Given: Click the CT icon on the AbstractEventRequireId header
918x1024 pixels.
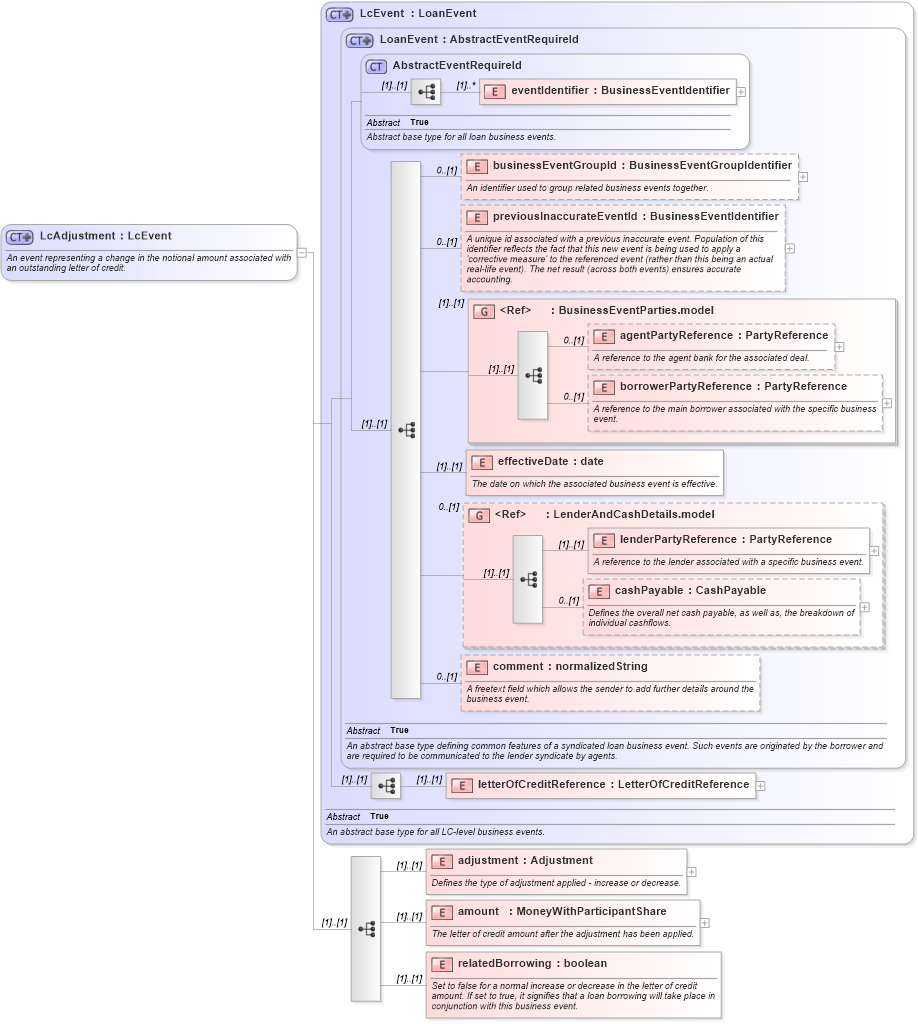Looking at the screenshot, I should pos(375,65).
